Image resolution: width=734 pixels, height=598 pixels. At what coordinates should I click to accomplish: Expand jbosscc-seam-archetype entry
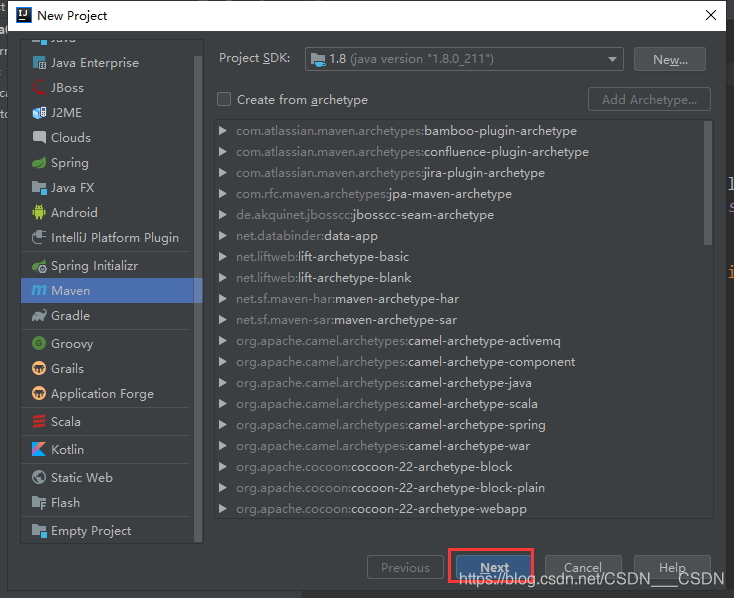[223, 215]
